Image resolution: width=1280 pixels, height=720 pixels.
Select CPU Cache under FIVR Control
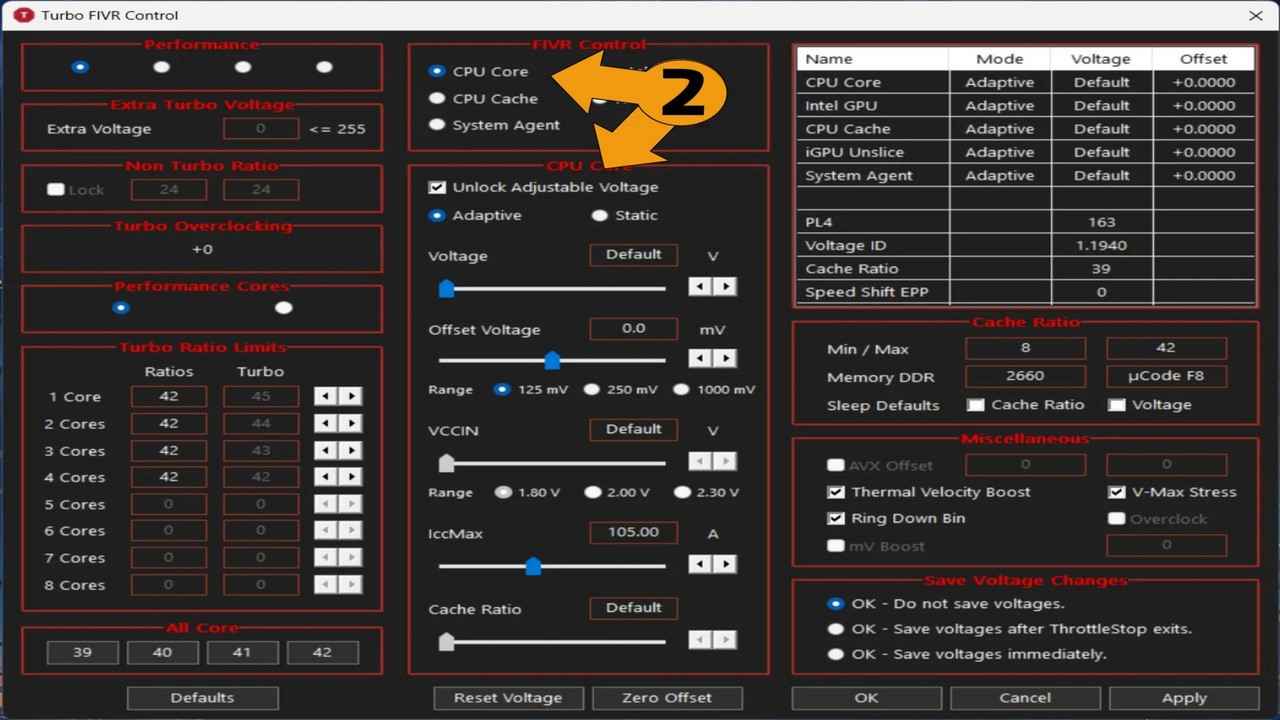point(434,98)
